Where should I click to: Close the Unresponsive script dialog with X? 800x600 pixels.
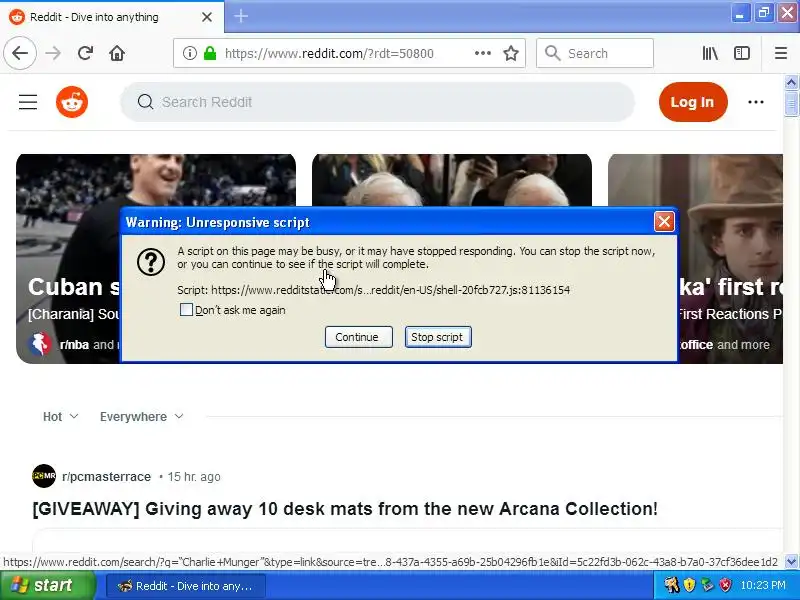pyautogui.click(x=664, y=221)
